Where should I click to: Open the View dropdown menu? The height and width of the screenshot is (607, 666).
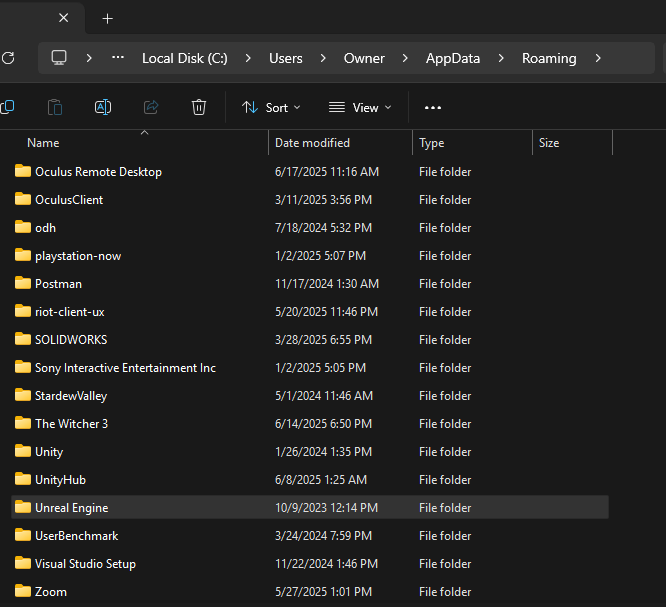coord(360,108)
